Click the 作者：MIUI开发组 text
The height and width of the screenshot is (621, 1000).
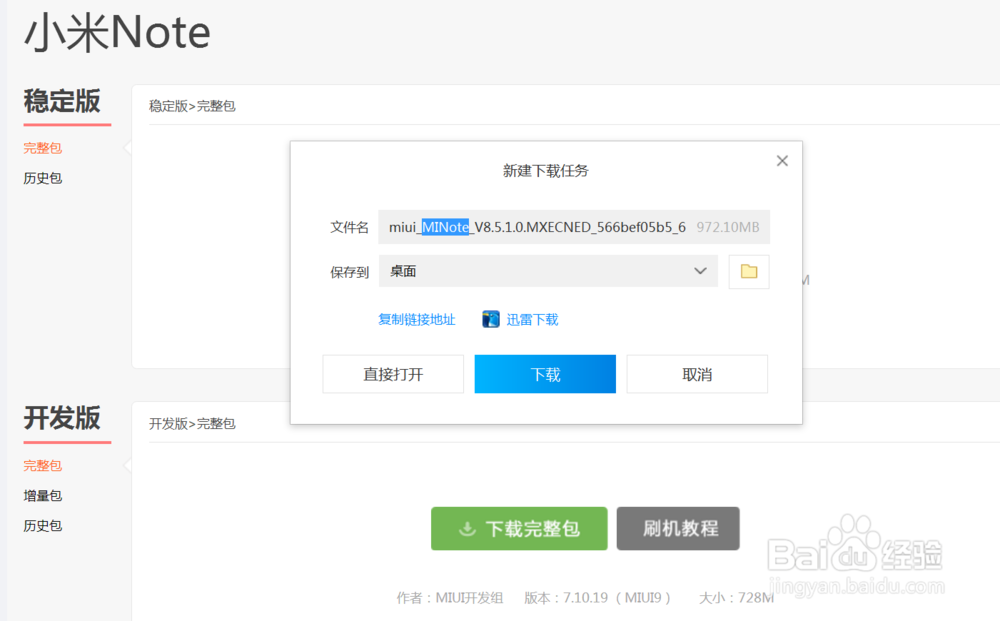[x=450, y=597]
